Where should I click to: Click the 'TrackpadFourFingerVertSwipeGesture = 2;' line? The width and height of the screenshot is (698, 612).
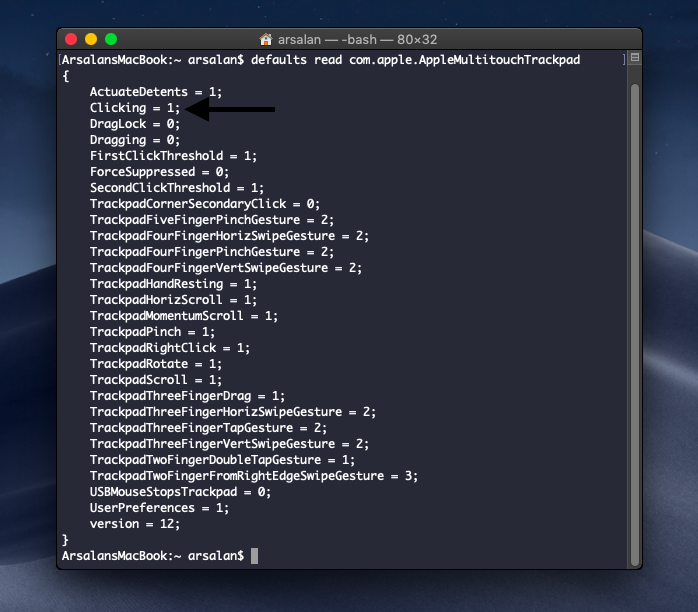click(x=226, y=268)
